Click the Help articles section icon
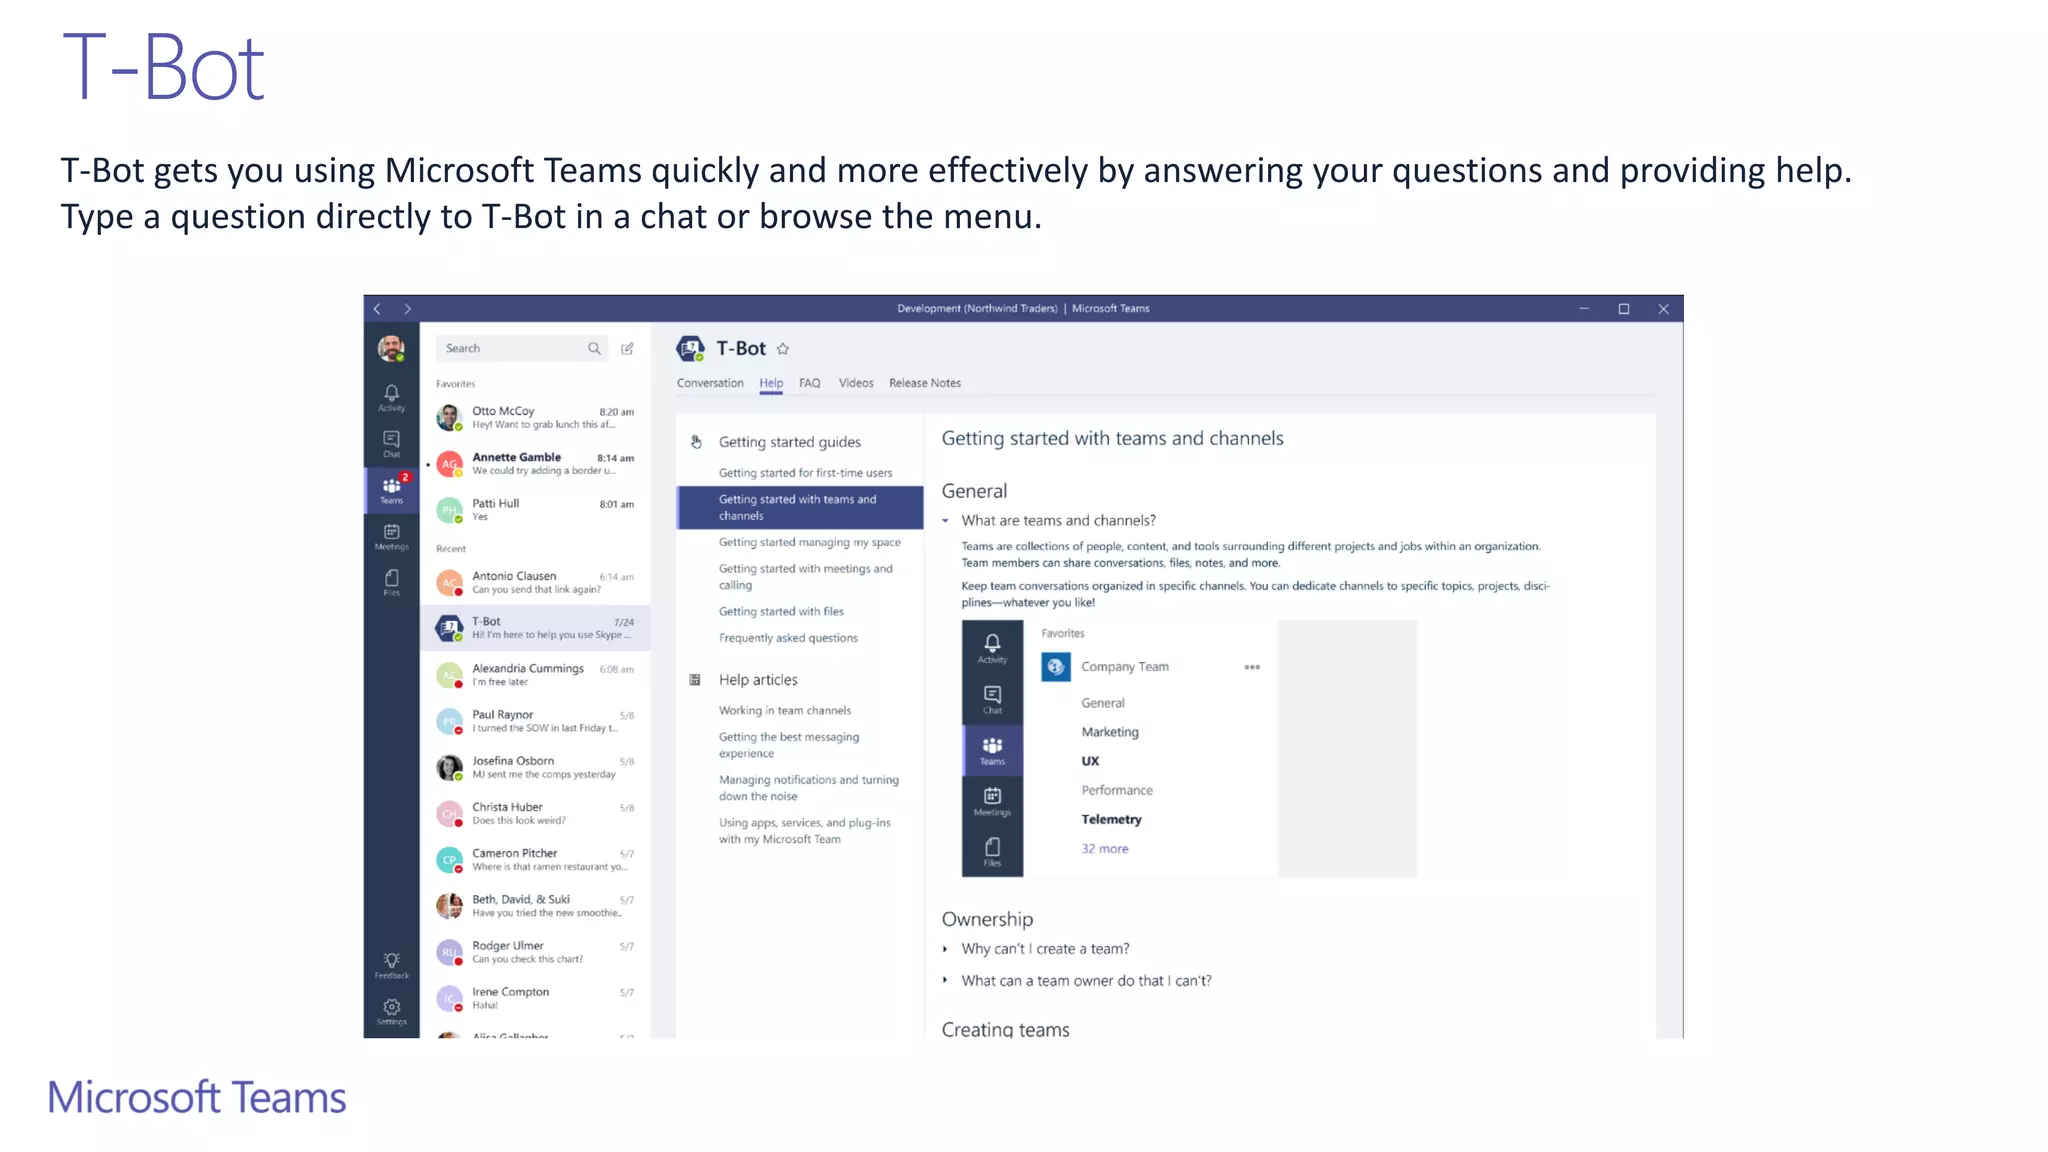 (695, 680)
